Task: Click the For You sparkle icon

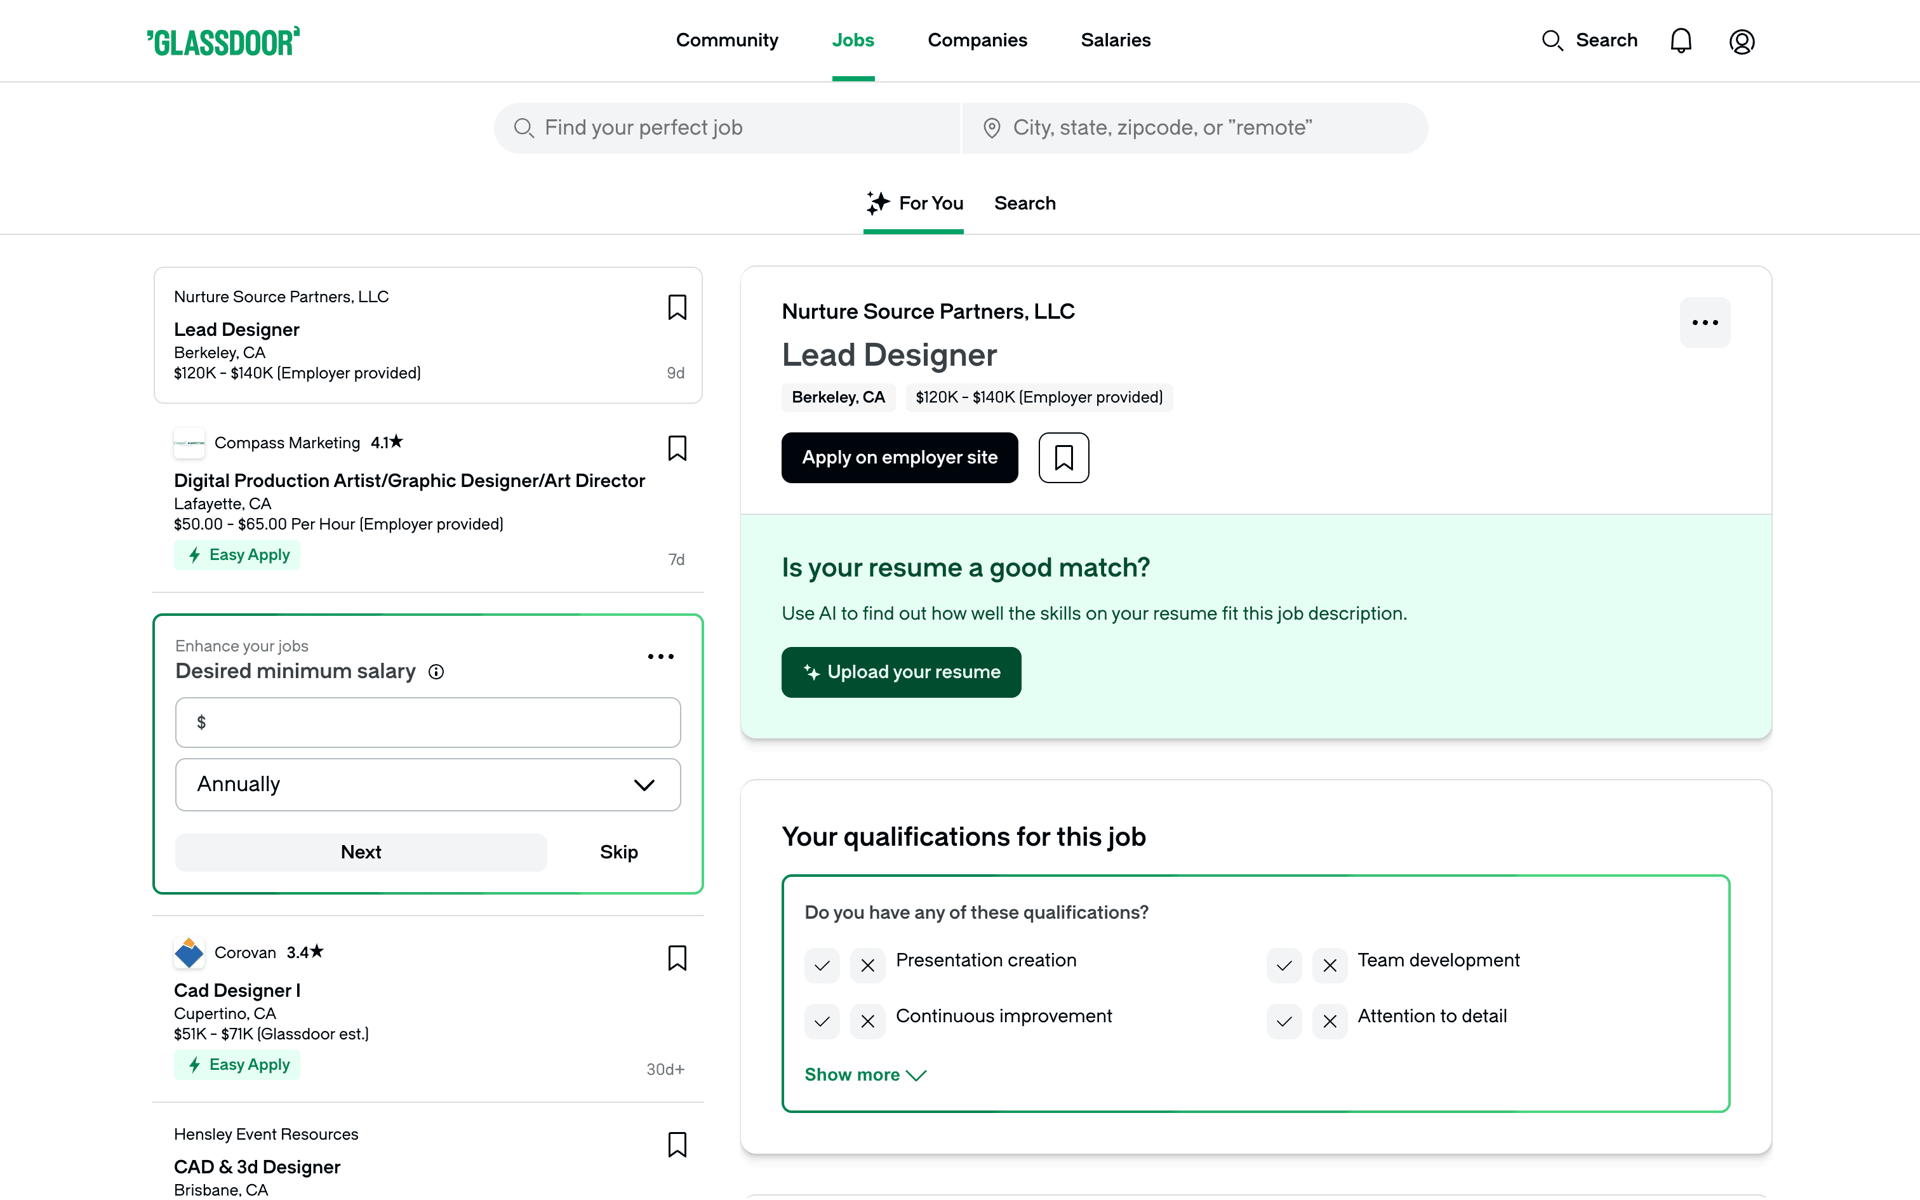Action: [877, 203]
